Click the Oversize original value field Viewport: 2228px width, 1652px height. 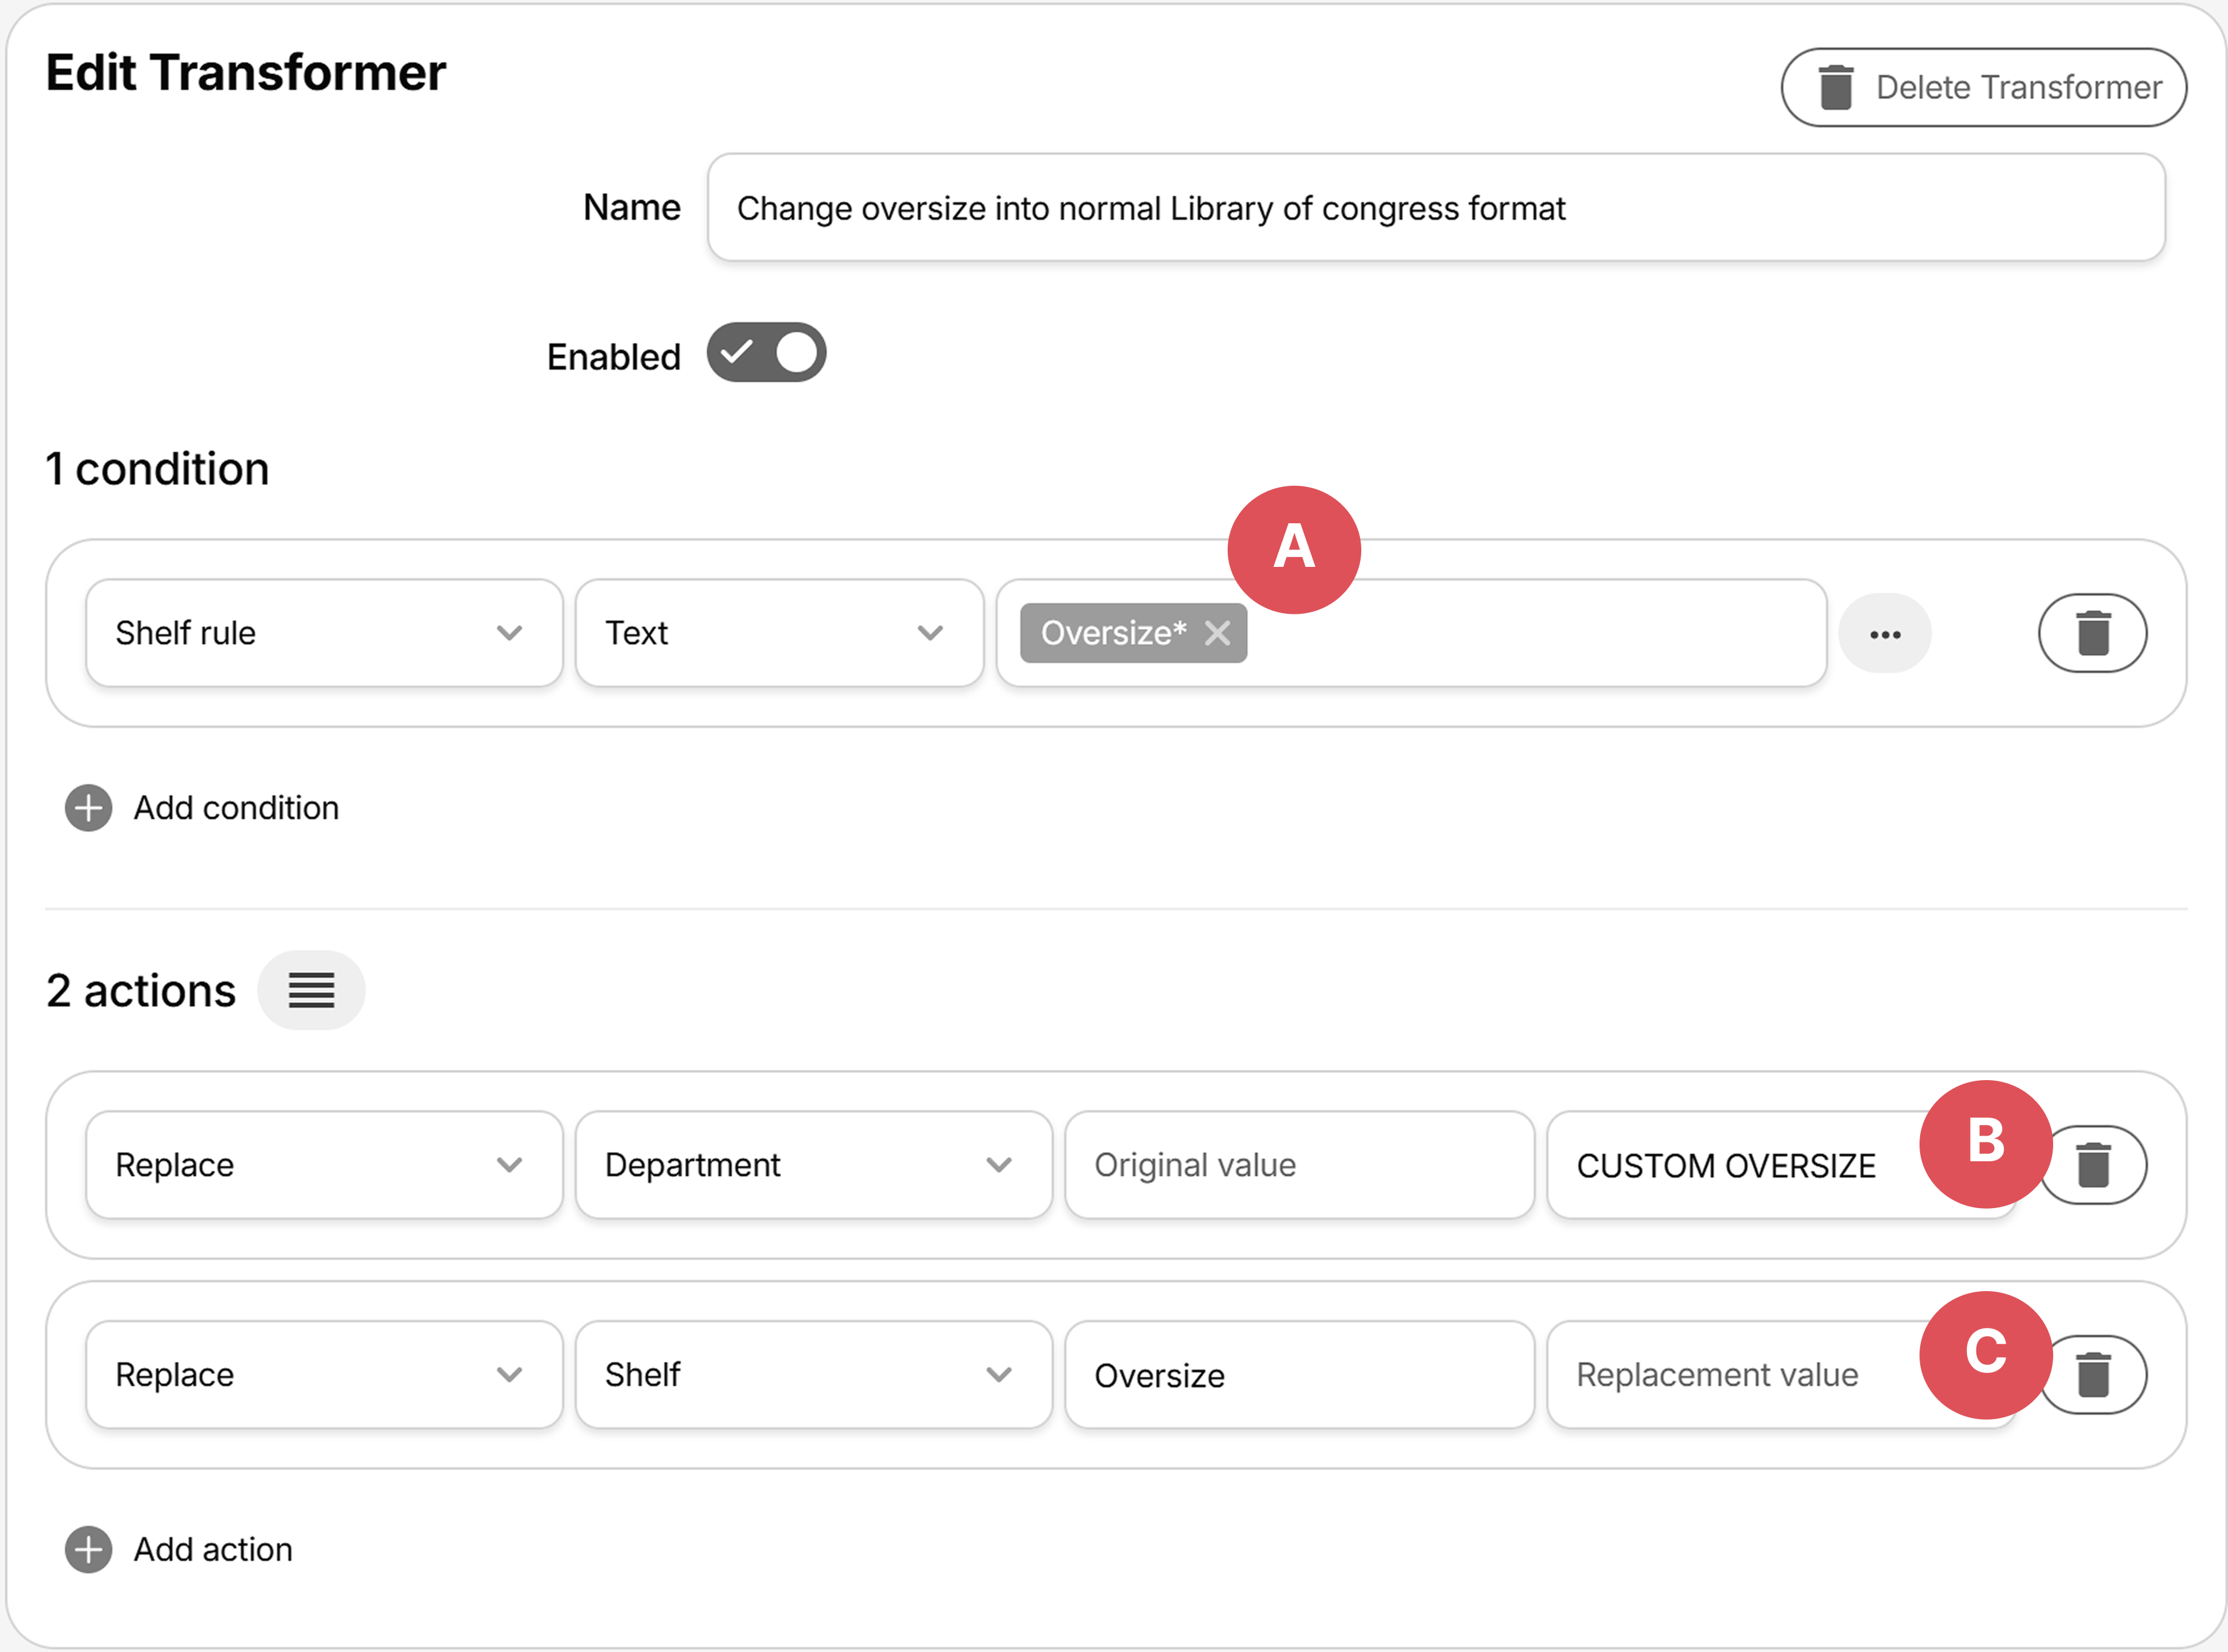(1298, 1375)
